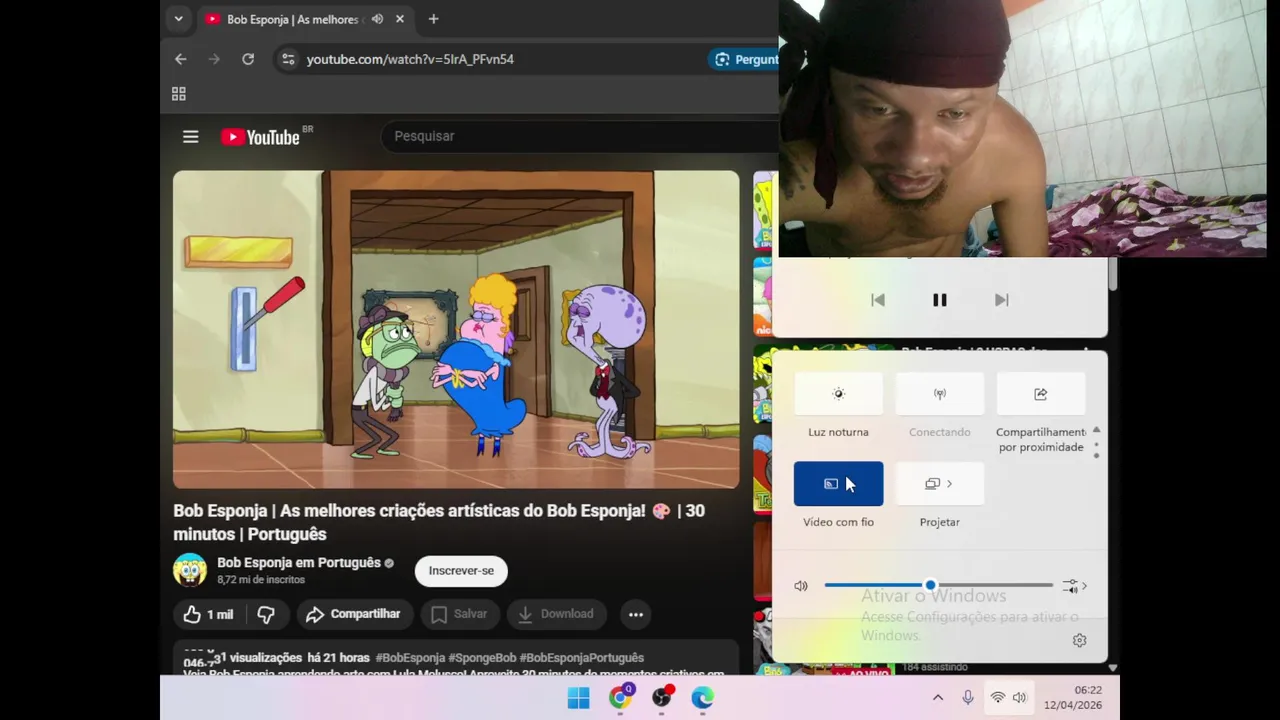Open a new browser tab

[x=433, y=19]
